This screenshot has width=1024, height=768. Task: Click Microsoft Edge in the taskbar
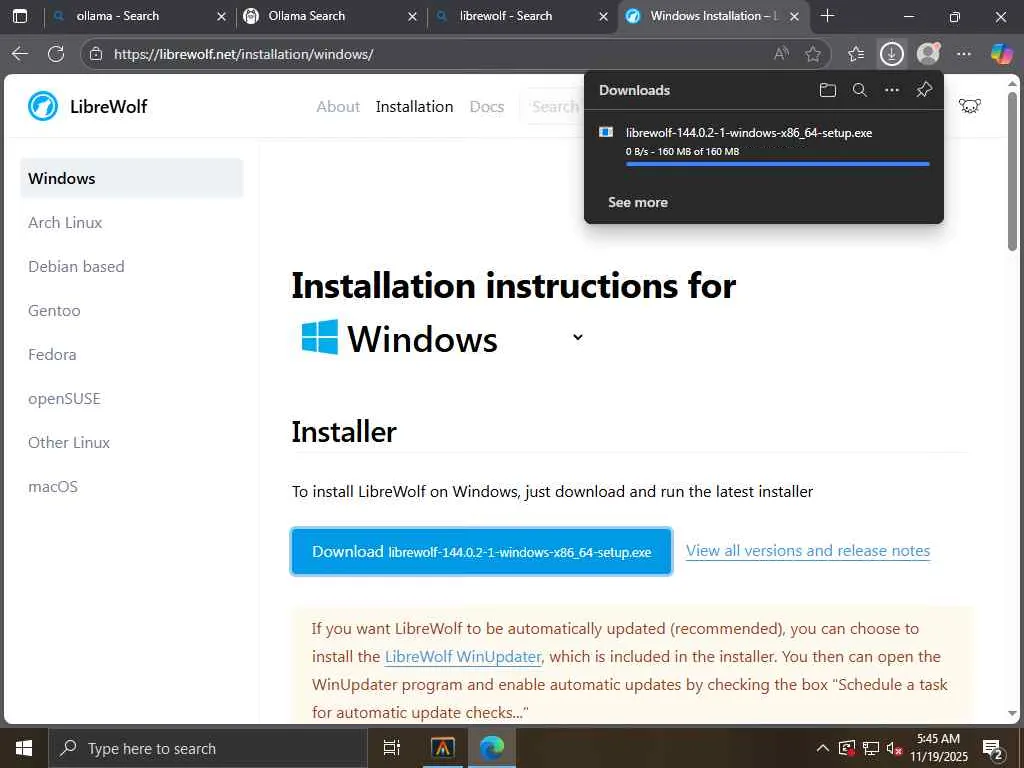click(492, 748)
